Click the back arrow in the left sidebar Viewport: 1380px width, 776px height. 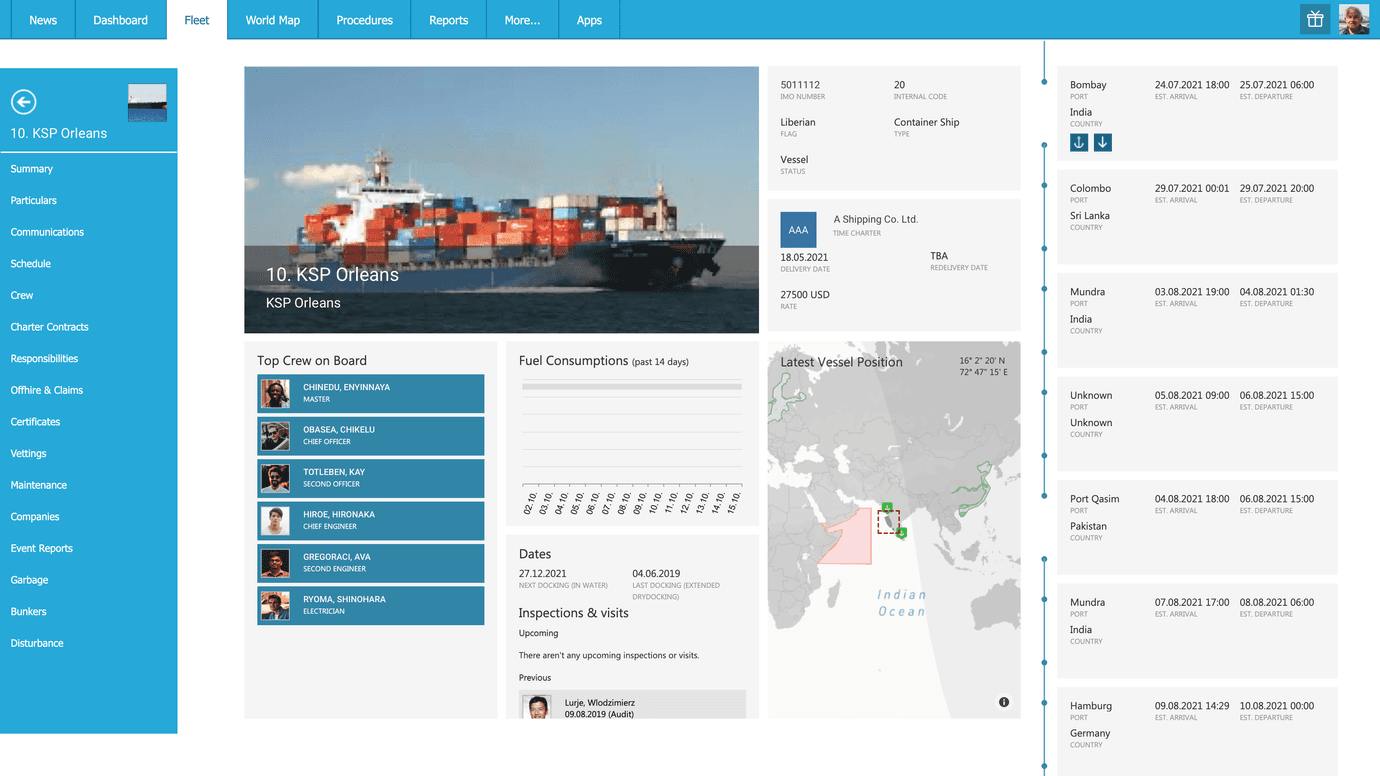[23, 101]
